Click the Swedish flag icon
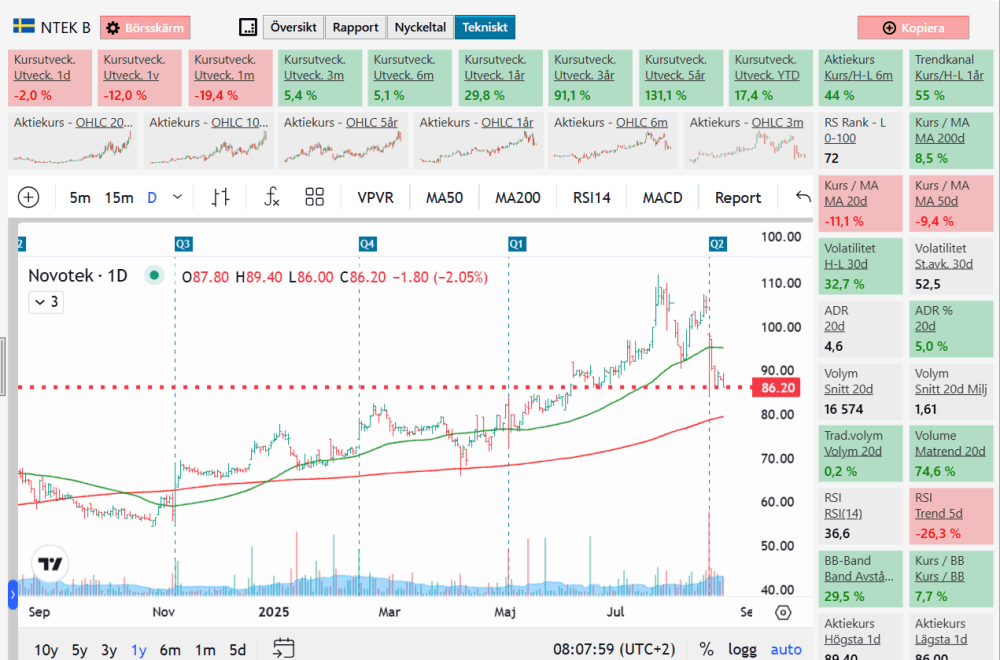 [24, 27]
